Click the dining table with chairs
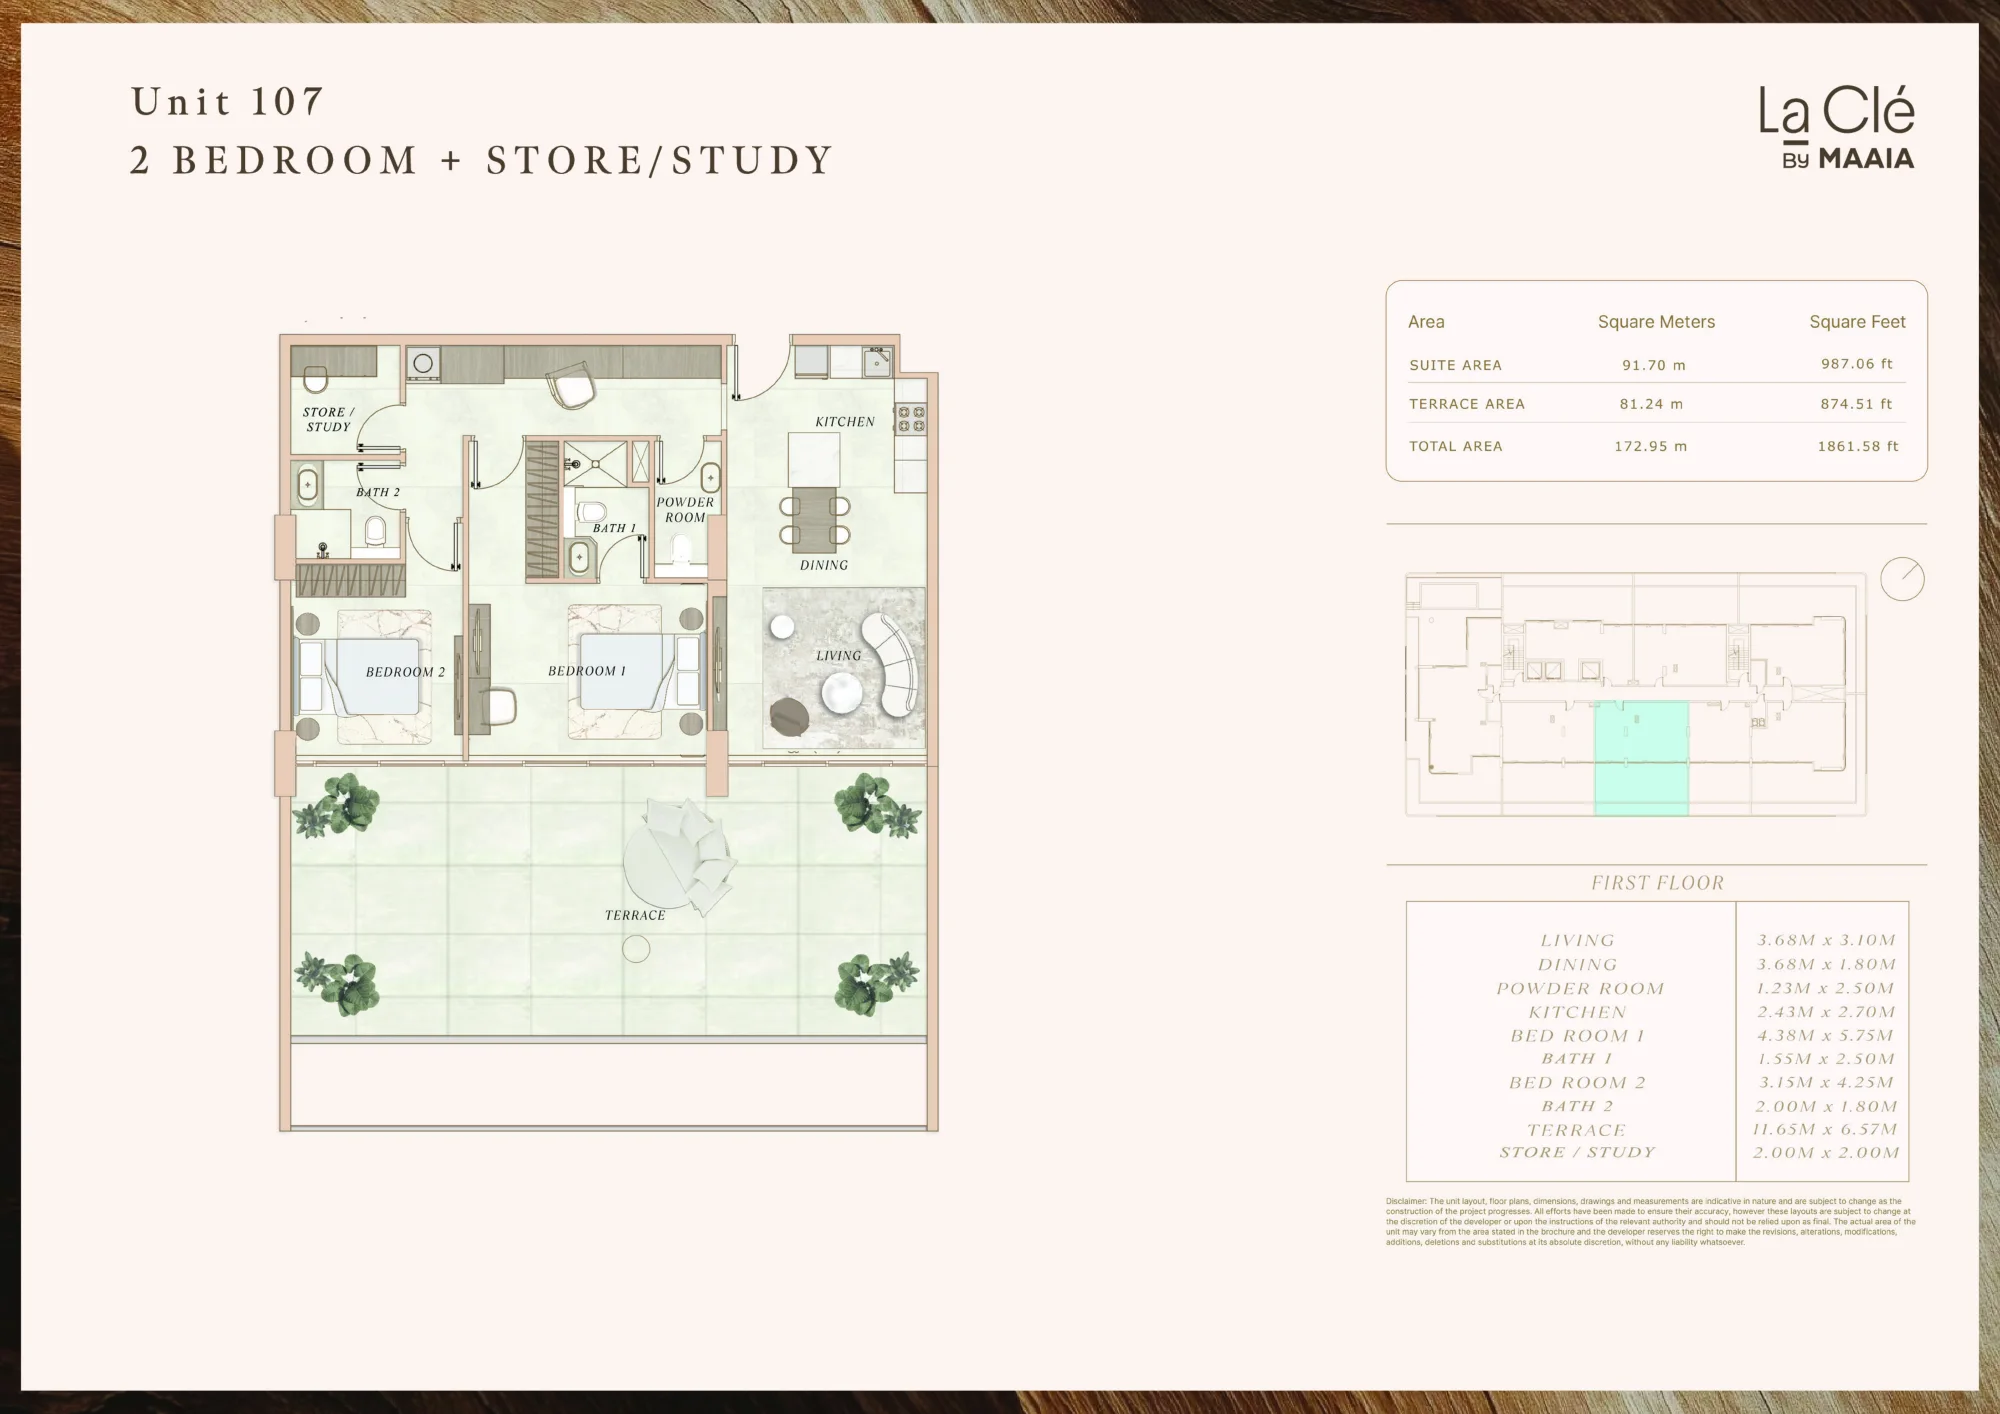This screenshot has width=2000, height=1414. 815,520
